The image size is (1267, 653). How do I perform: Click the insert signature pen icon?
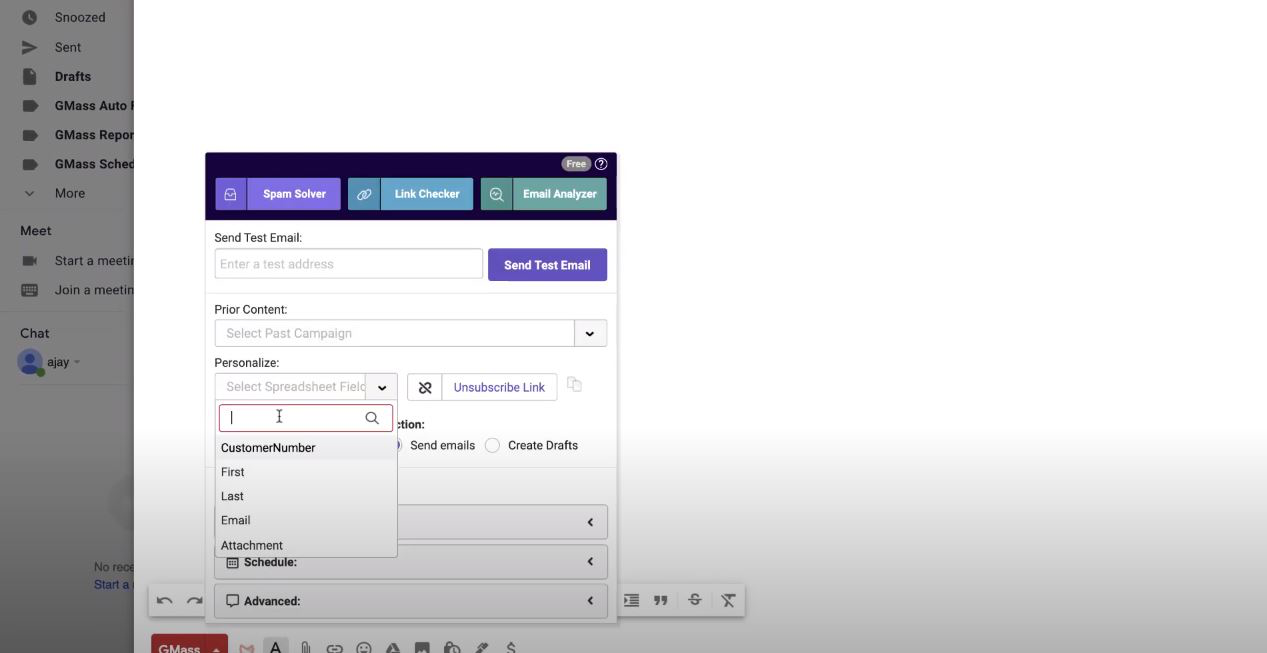(x=482, y=648)
